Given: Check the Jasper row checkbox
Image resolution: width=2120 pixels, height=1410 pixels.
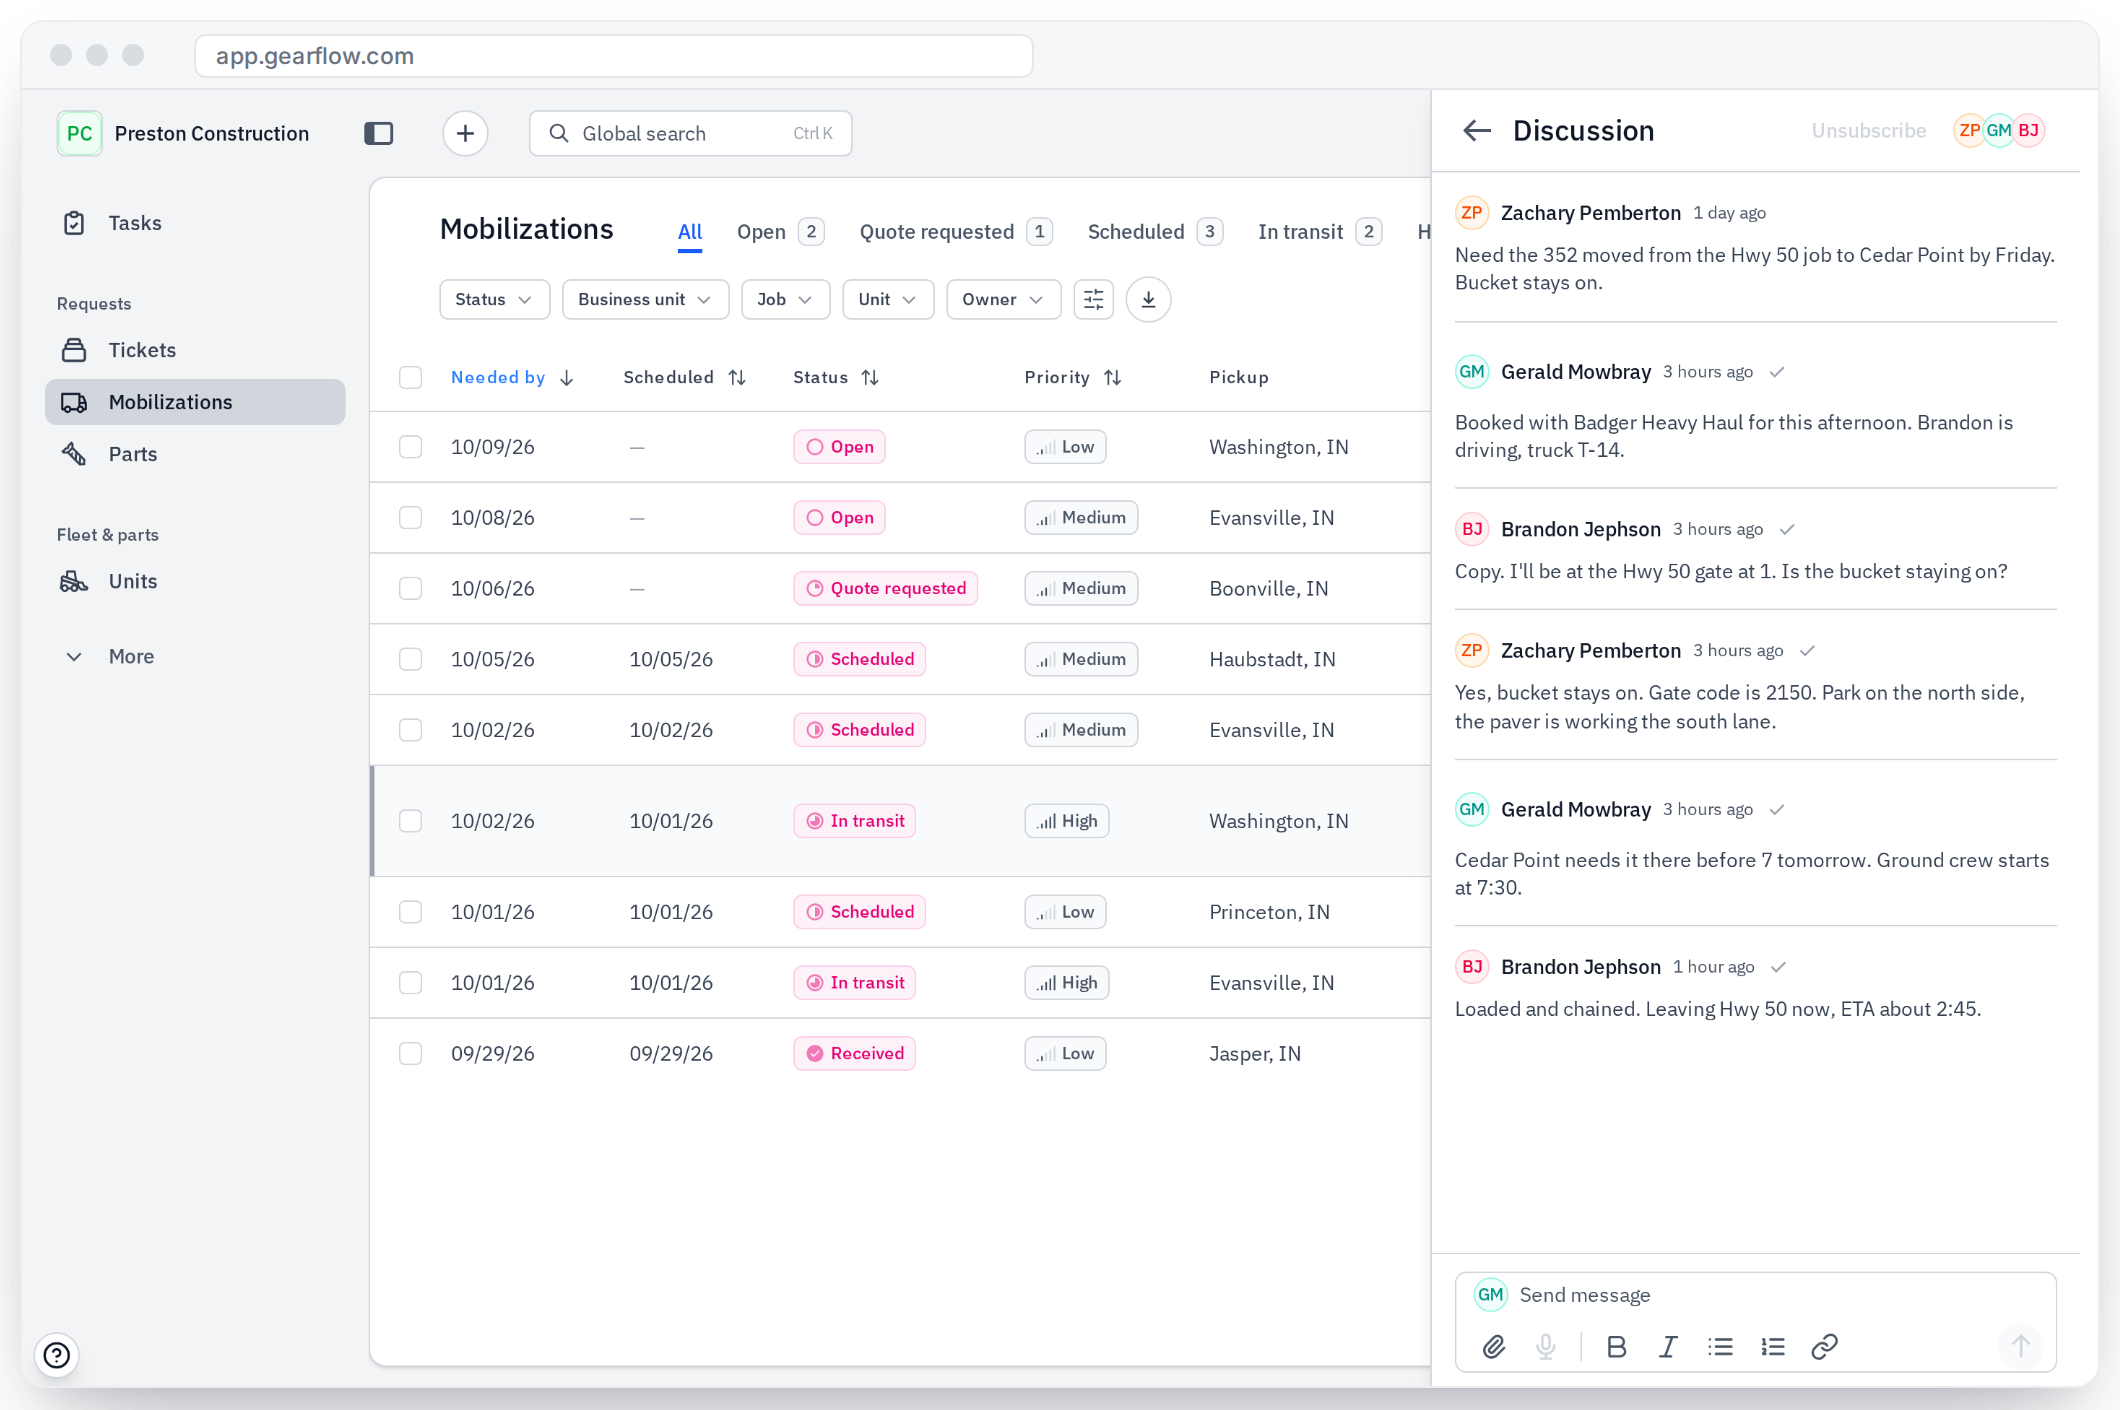Looking at the screenshot, I should click(410, 1053).
